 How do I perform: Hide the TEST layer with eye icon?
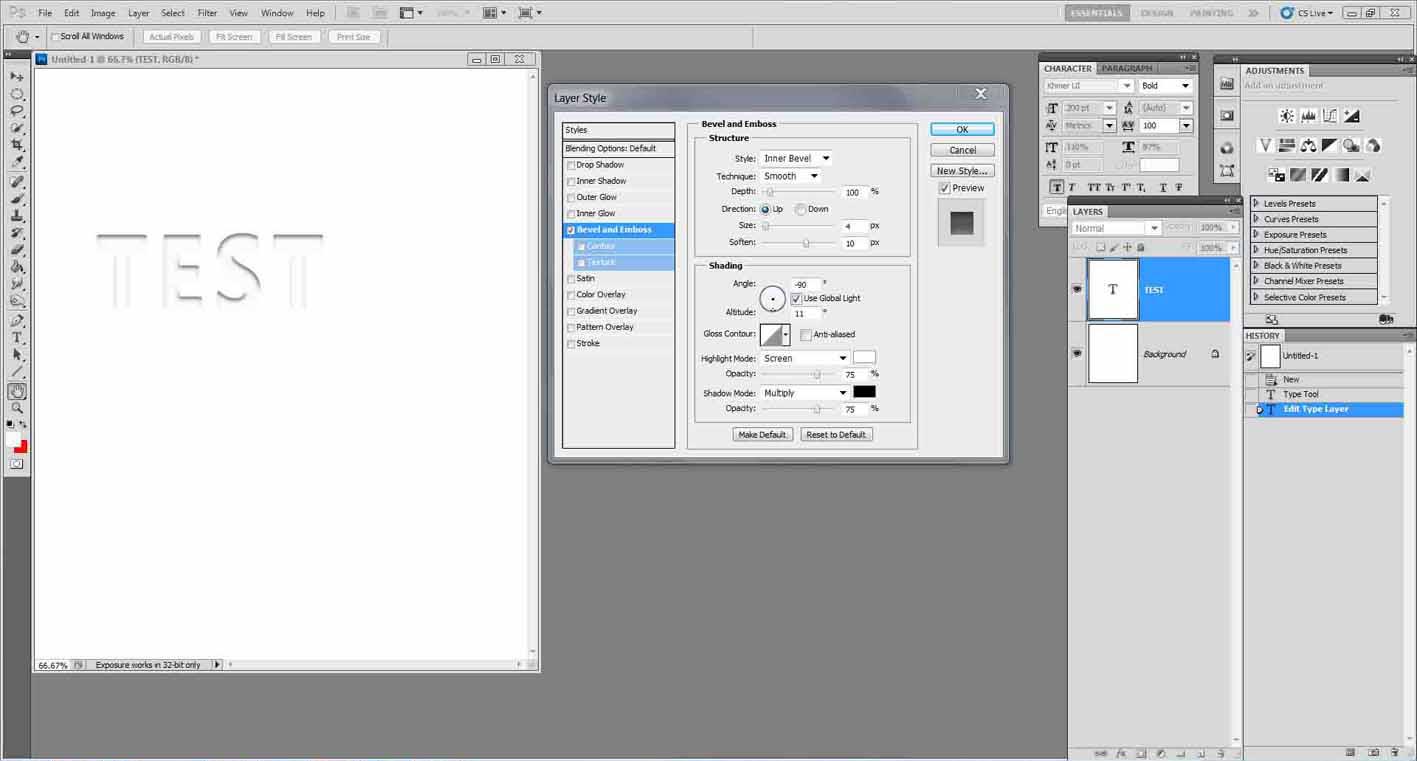tap(1077, 289)
